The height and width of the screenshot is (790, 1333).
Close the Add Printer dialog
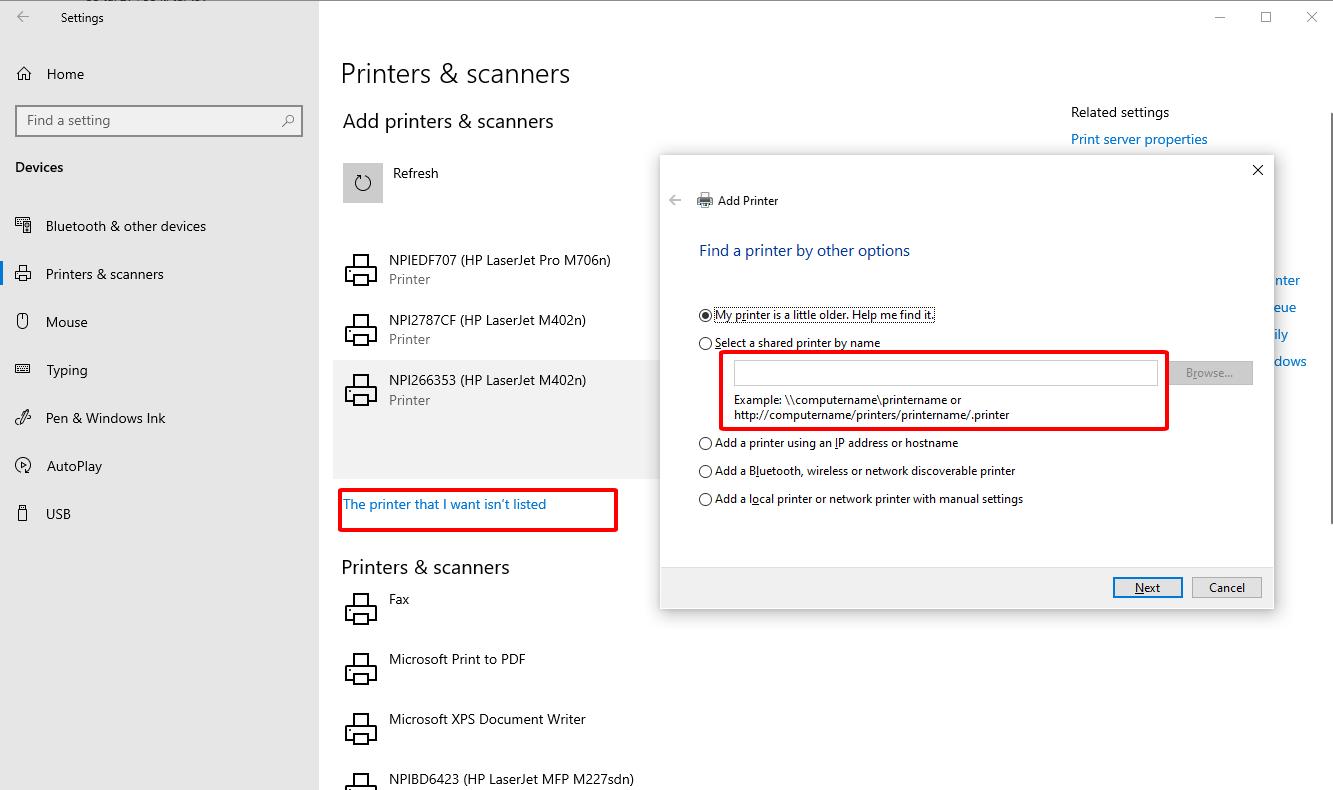click(1258, 170)
